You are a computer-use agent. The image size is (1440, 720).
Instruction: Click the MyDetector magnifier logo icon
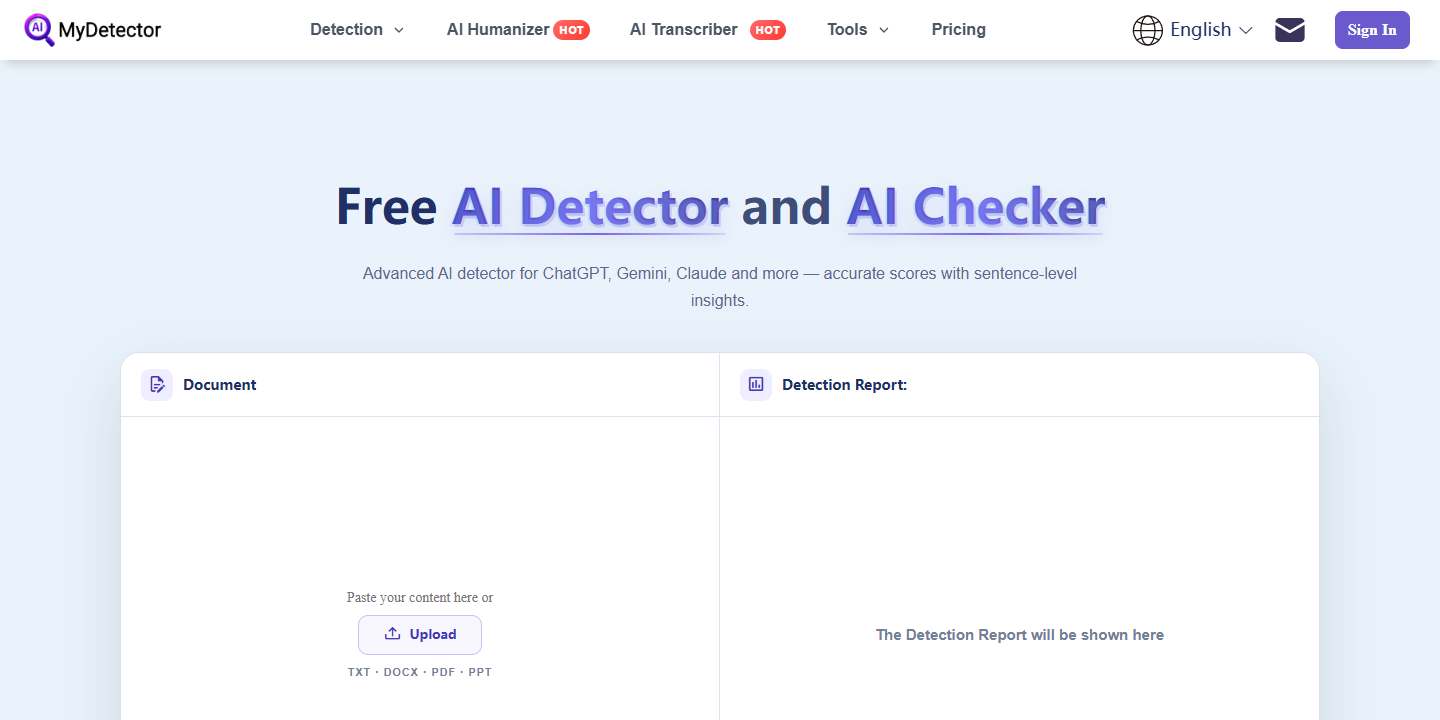(39, 30)
